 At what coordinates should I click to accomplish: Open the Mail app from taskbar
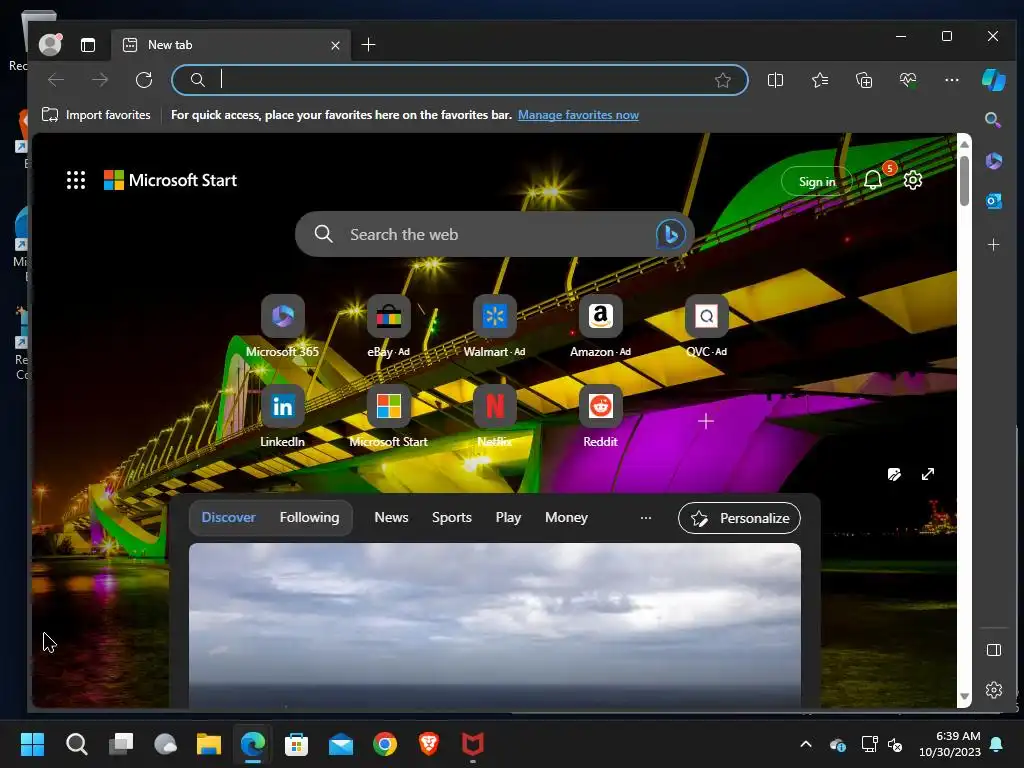(341, 744)
